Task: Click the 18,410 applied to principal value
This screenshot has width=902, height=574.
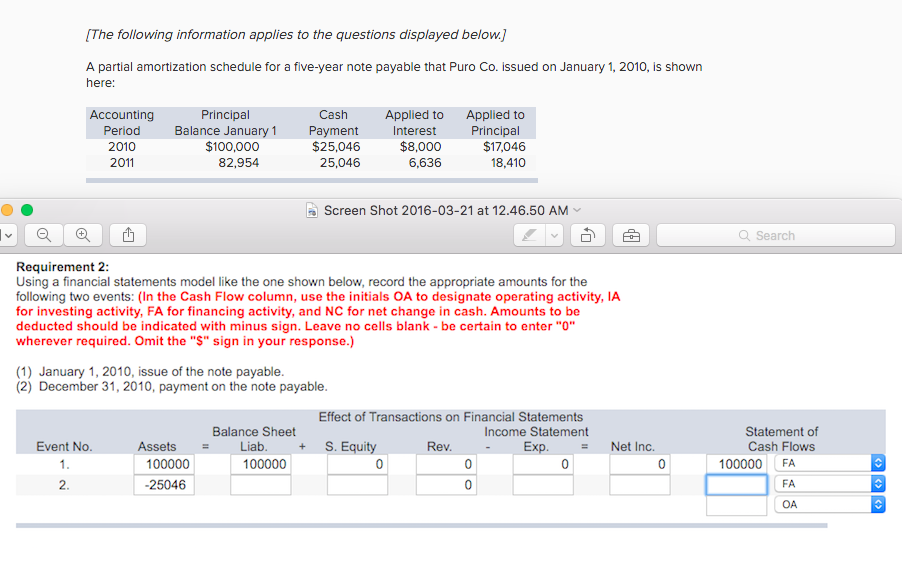Action: tap(508, 163)
